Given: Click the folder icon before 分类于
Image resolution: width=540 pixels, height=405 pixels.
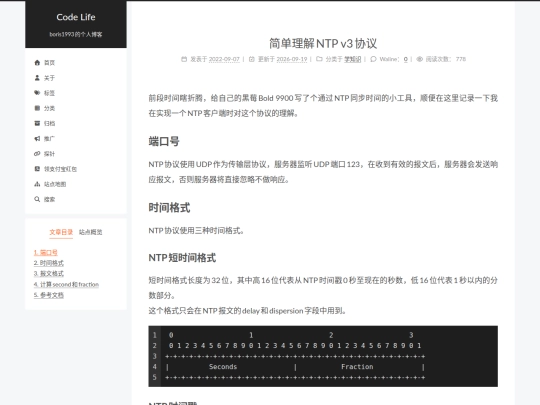Looking at the screenshot, I should [x=319, y=59].
